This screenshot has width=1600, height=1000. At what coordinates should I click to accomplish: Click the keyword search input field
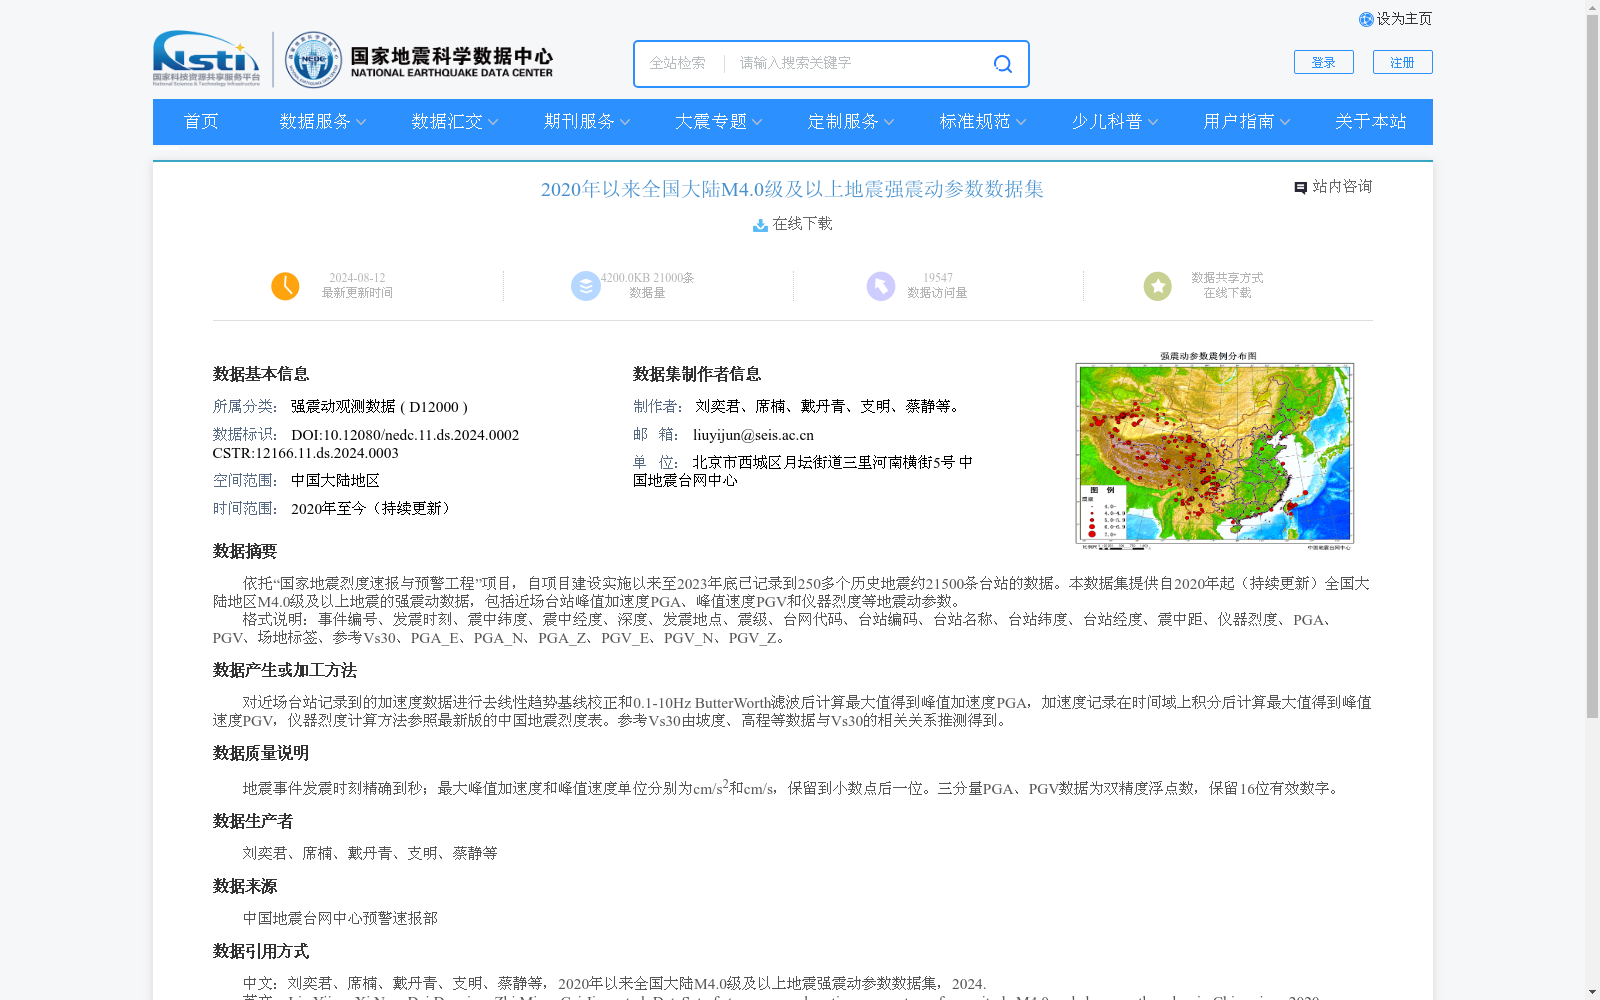tap(855, 63)
